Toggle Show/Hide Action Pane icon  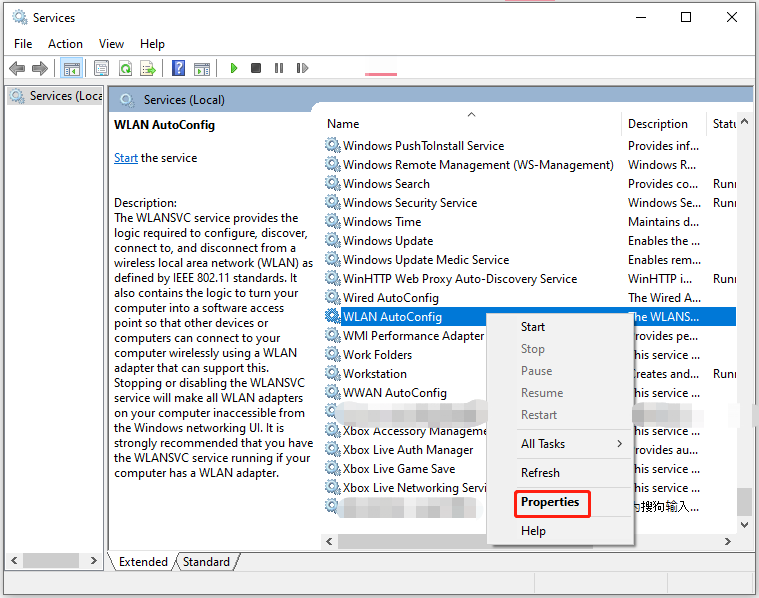[202, 68]
